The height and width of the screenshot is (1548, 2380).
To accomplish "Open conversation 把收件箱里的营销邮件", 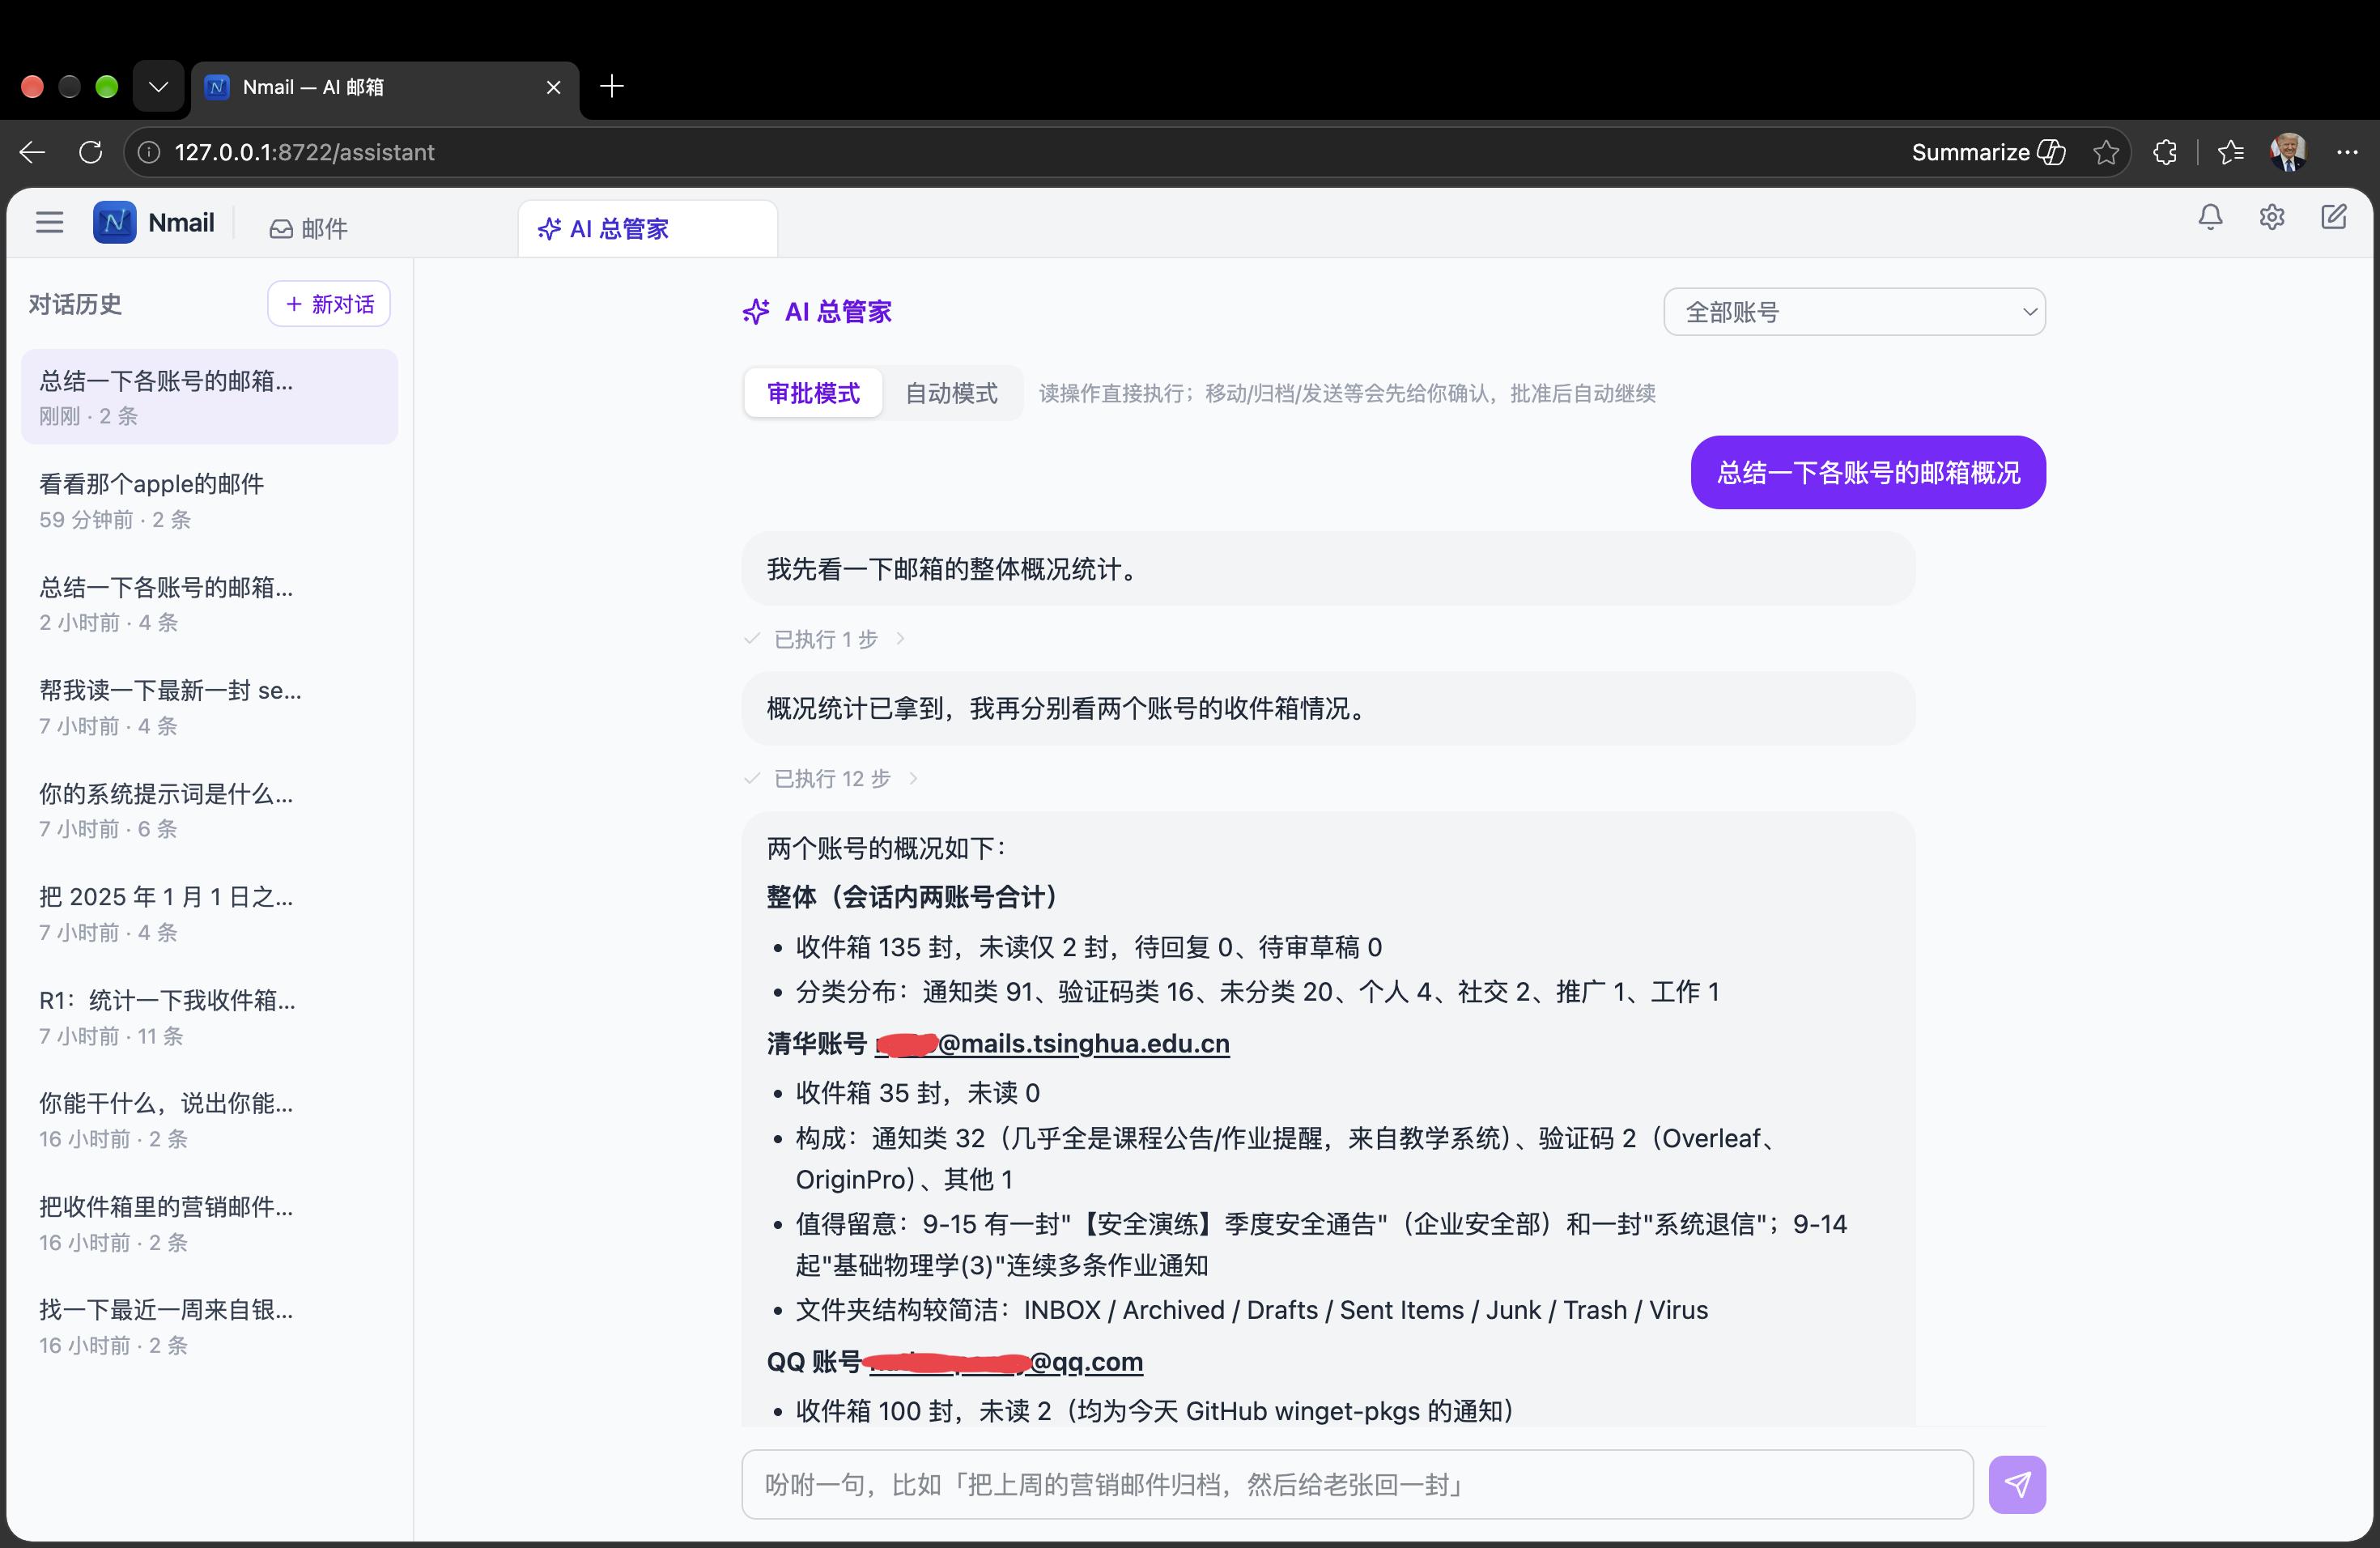I will (209, 1223).
